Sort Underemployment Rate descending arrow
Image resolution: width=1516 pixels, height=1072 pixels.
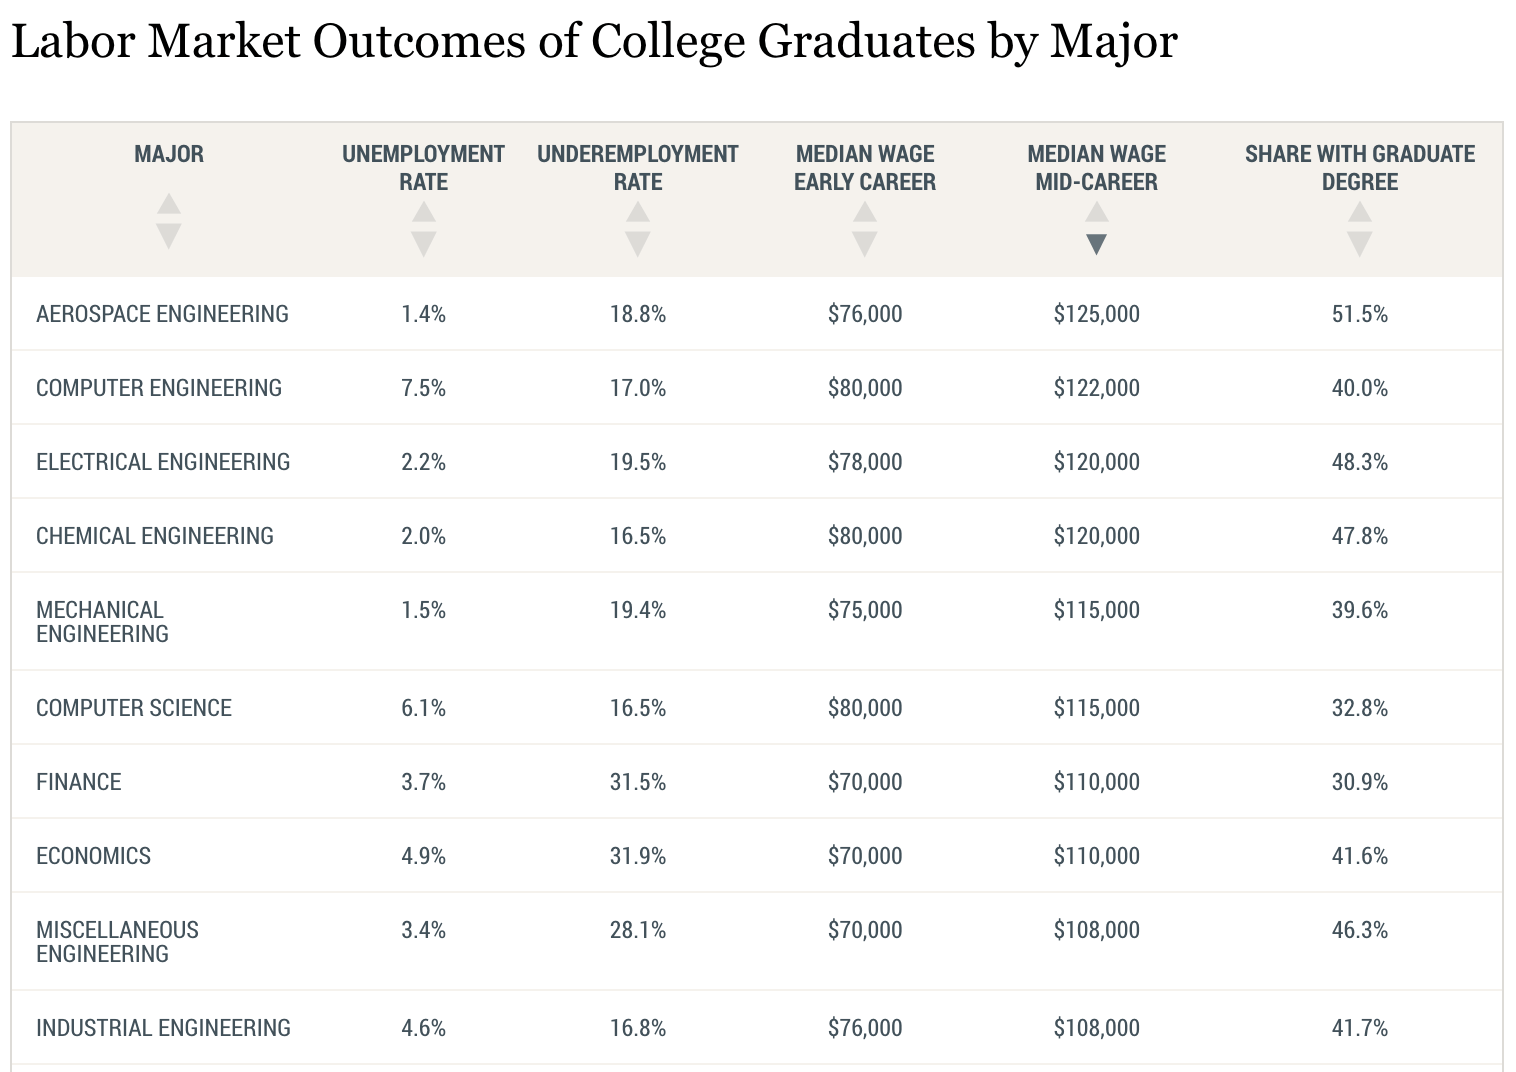[x=637, y=245]
